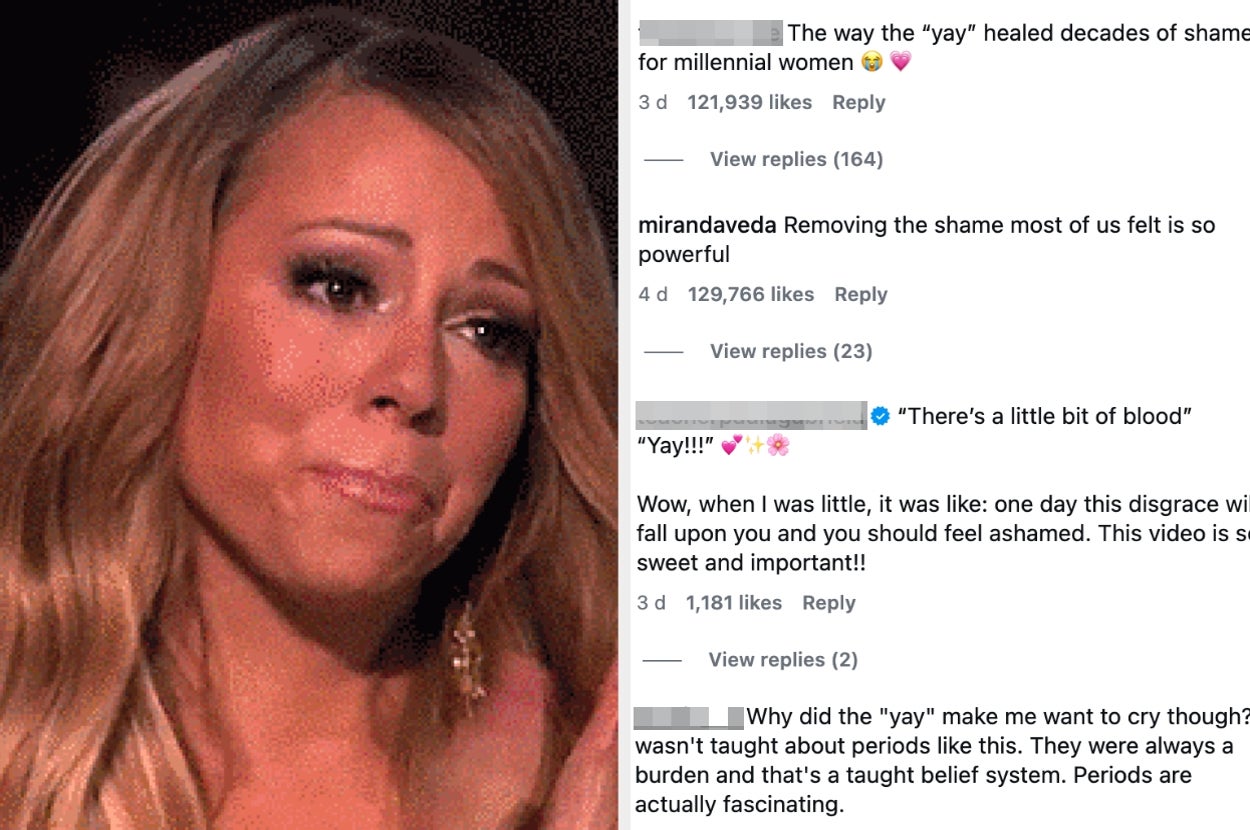
Task: Click blurred verified username beside badge
Action: pos(751,414)
